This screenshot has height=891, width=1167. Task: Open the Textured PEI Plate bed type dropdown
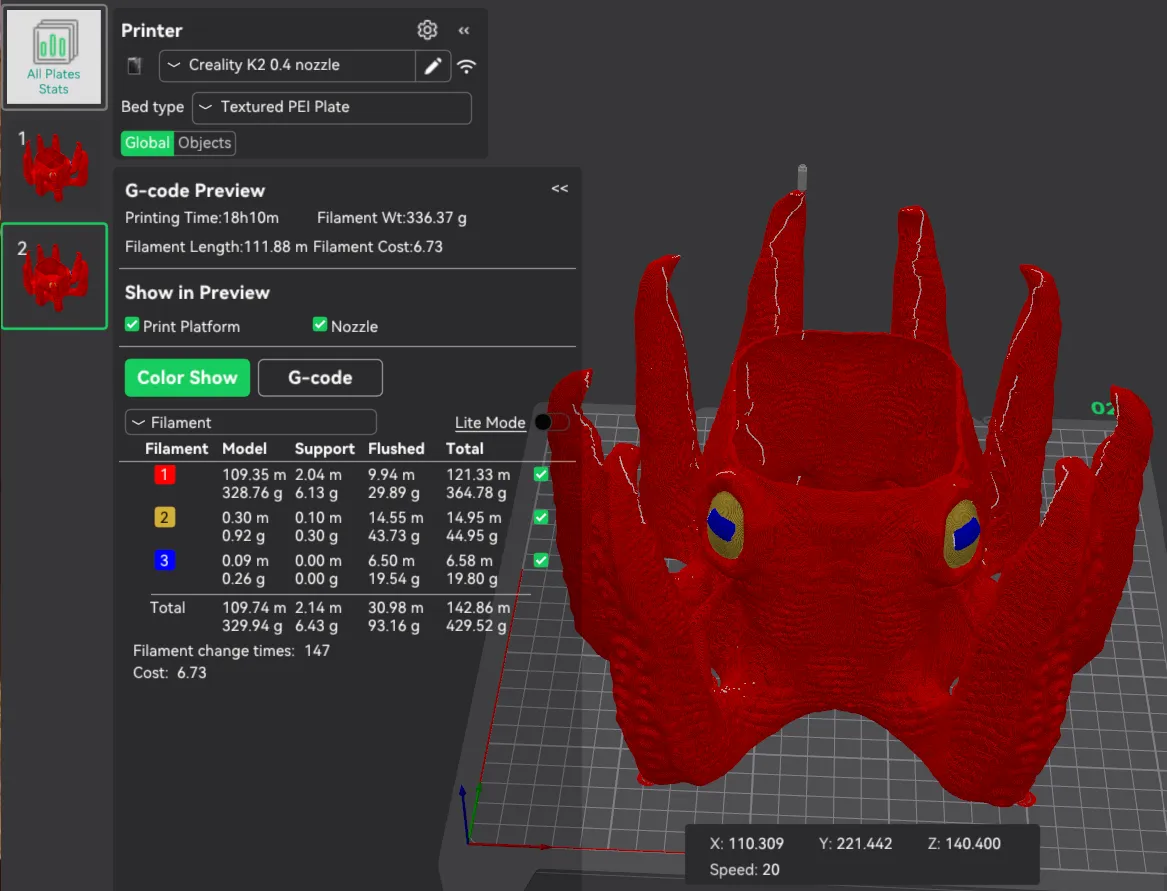pyautogui.click(x=332, y=107)
